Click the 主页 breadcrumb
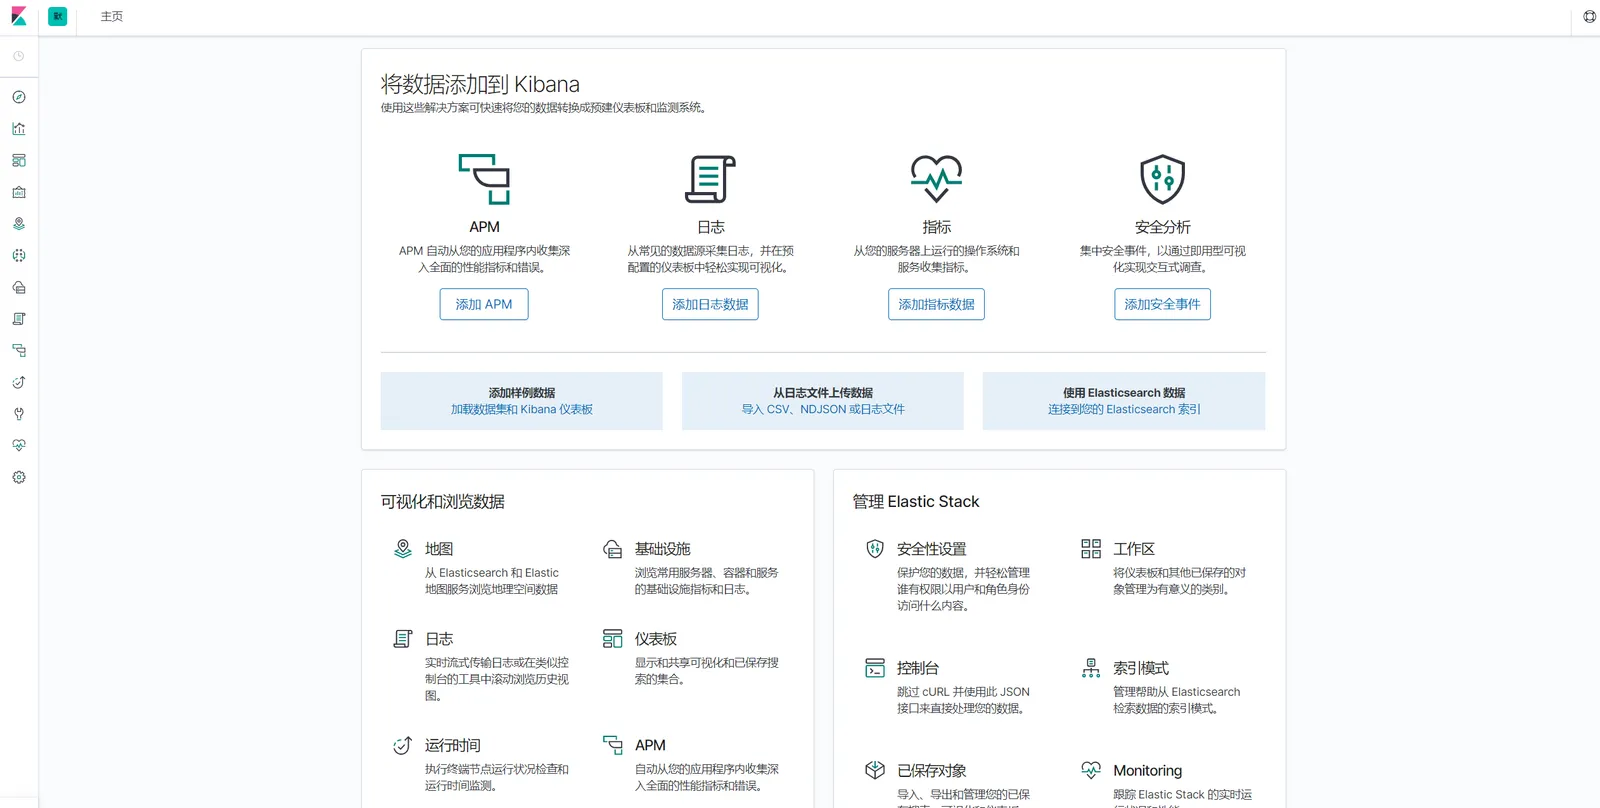The height and width of the screenshot is (808, 1600). click(112, 17)
